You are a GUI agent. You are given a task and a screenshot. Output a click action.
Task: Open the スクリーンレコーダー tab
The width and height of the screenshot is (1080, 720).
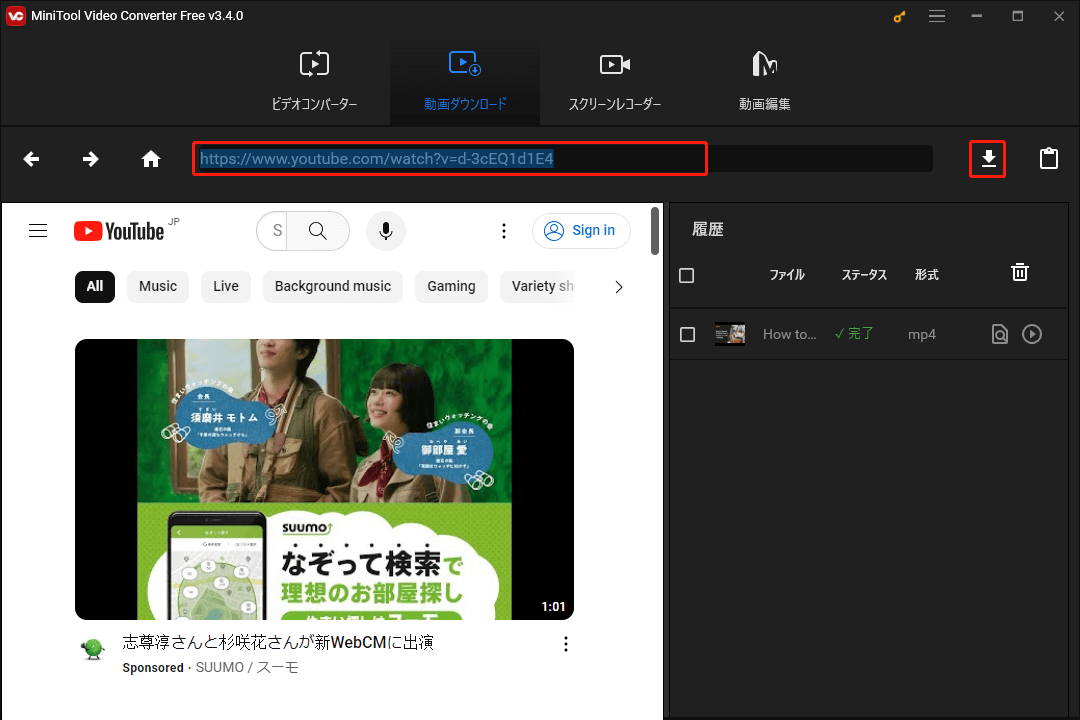614,81
